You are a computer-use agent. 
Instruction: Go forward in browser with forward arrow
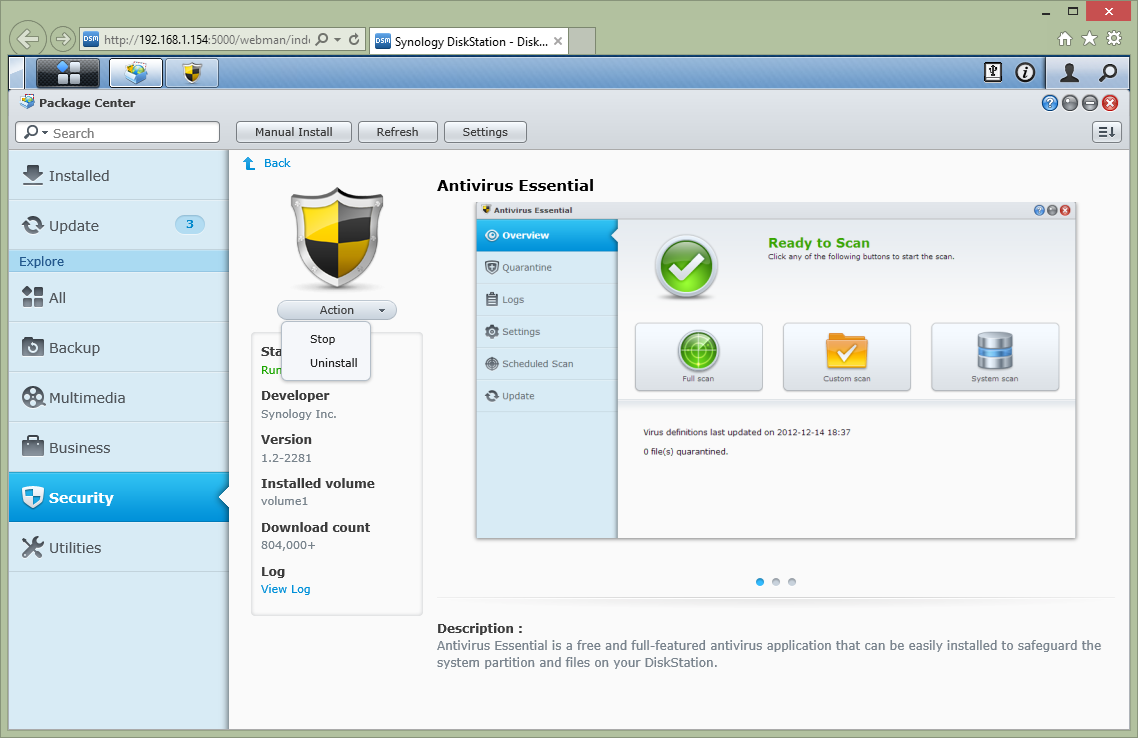pyautogui.click(x=62, y=38)
